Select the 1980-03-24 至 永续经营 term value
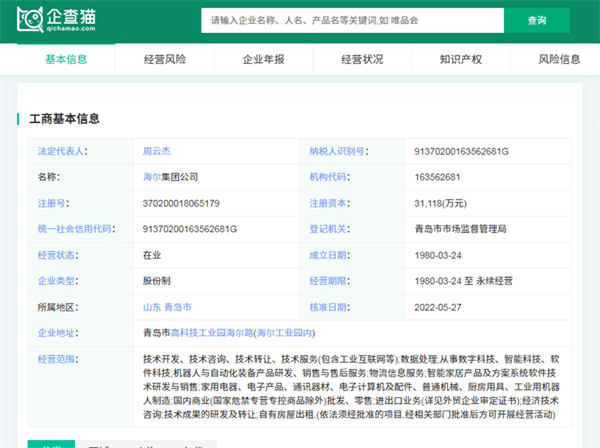Viewport: 600px width, 448px height. coord(463,281)
